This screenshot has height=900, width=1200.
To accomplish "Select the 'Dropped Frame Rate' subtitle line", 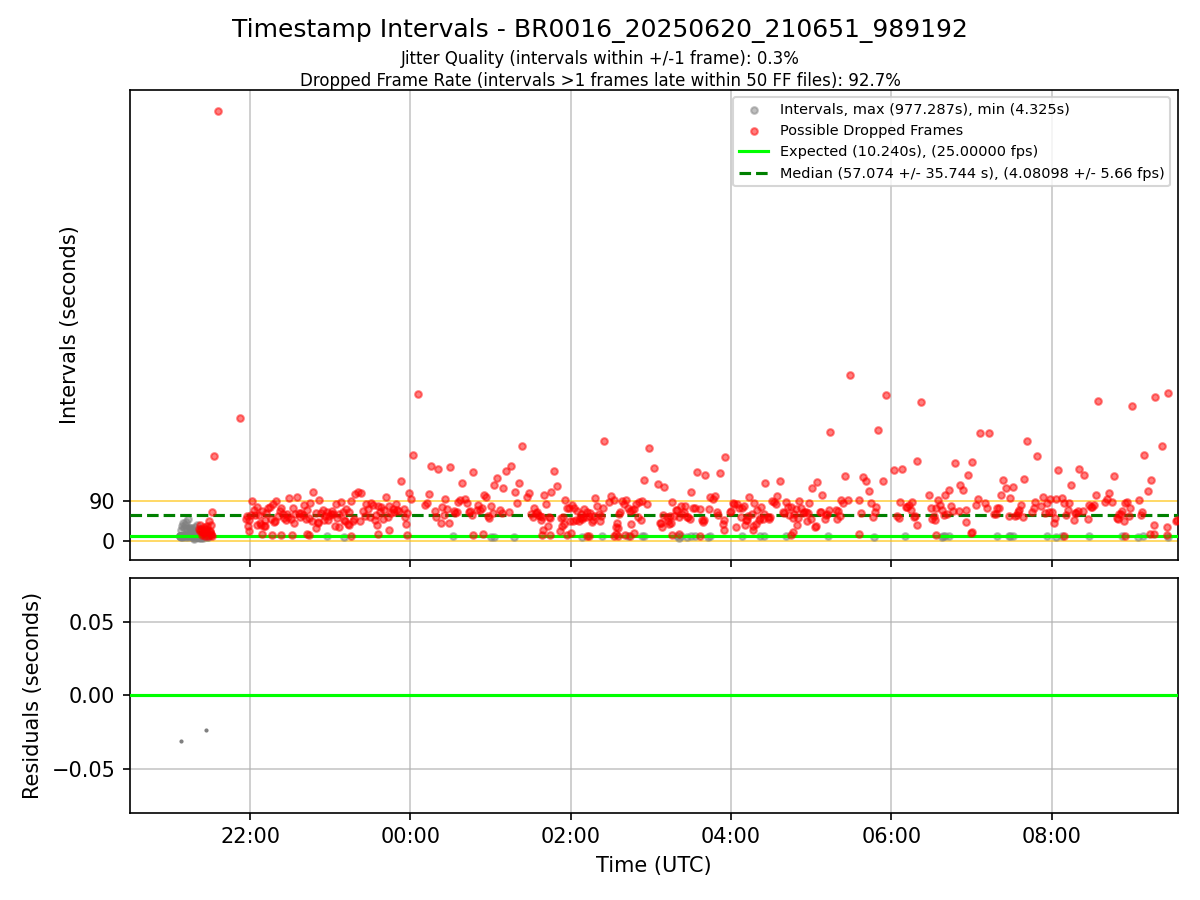I will pos(600,80).
